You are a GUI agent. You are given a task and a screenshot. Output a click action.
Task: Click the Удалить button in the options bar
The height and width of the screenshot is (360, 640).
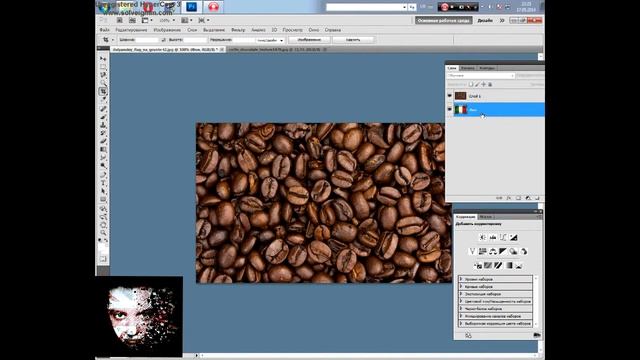[353, 40]
